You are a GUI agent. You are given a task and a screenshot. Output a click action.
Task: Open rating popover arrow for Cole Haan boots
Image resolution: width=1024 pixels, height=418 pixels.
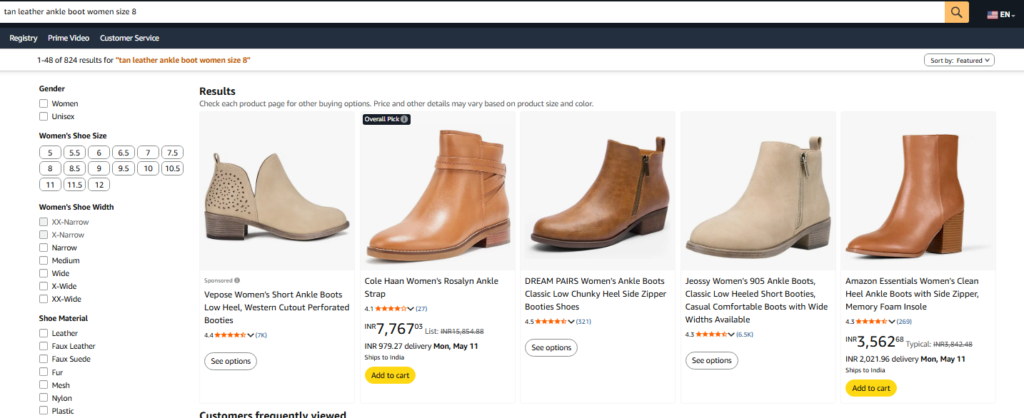[411, 309]
